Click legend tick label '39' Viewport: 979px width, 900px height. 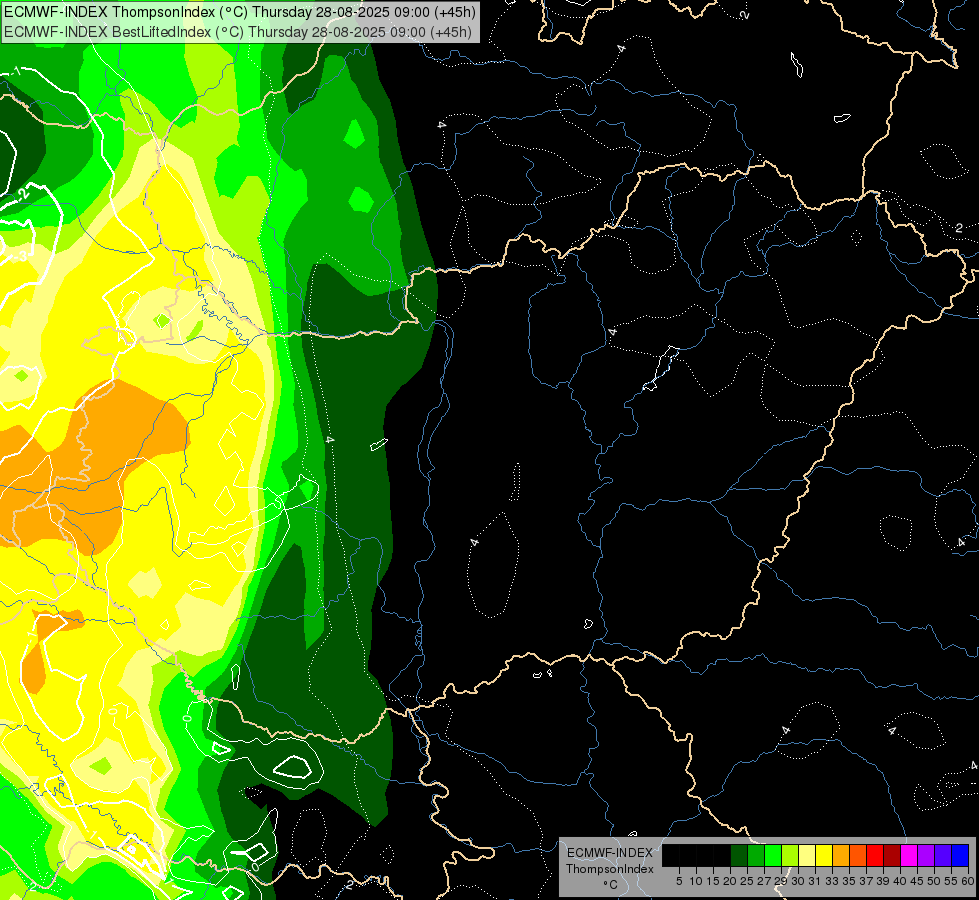point(883,881)
